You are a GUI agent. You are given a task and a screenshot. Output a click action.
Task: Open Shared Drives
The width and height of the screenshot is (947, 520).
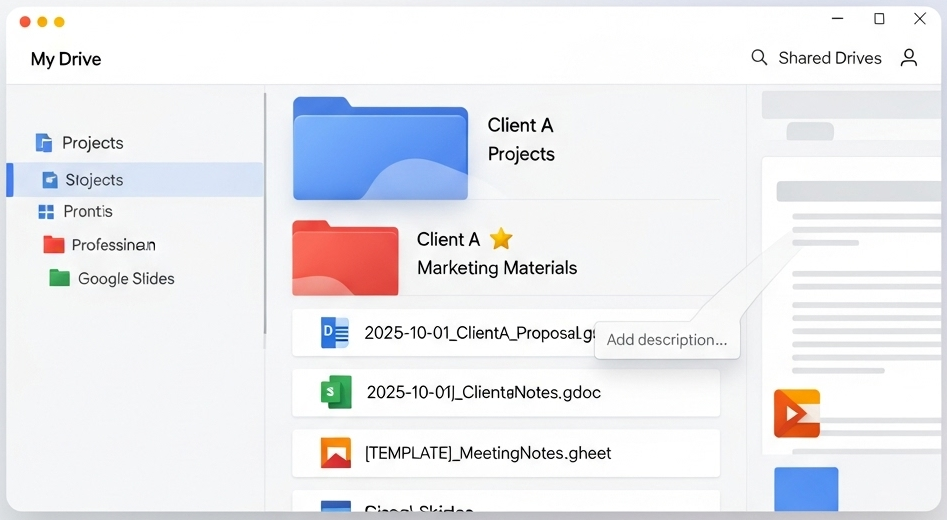tap(830, 58)
